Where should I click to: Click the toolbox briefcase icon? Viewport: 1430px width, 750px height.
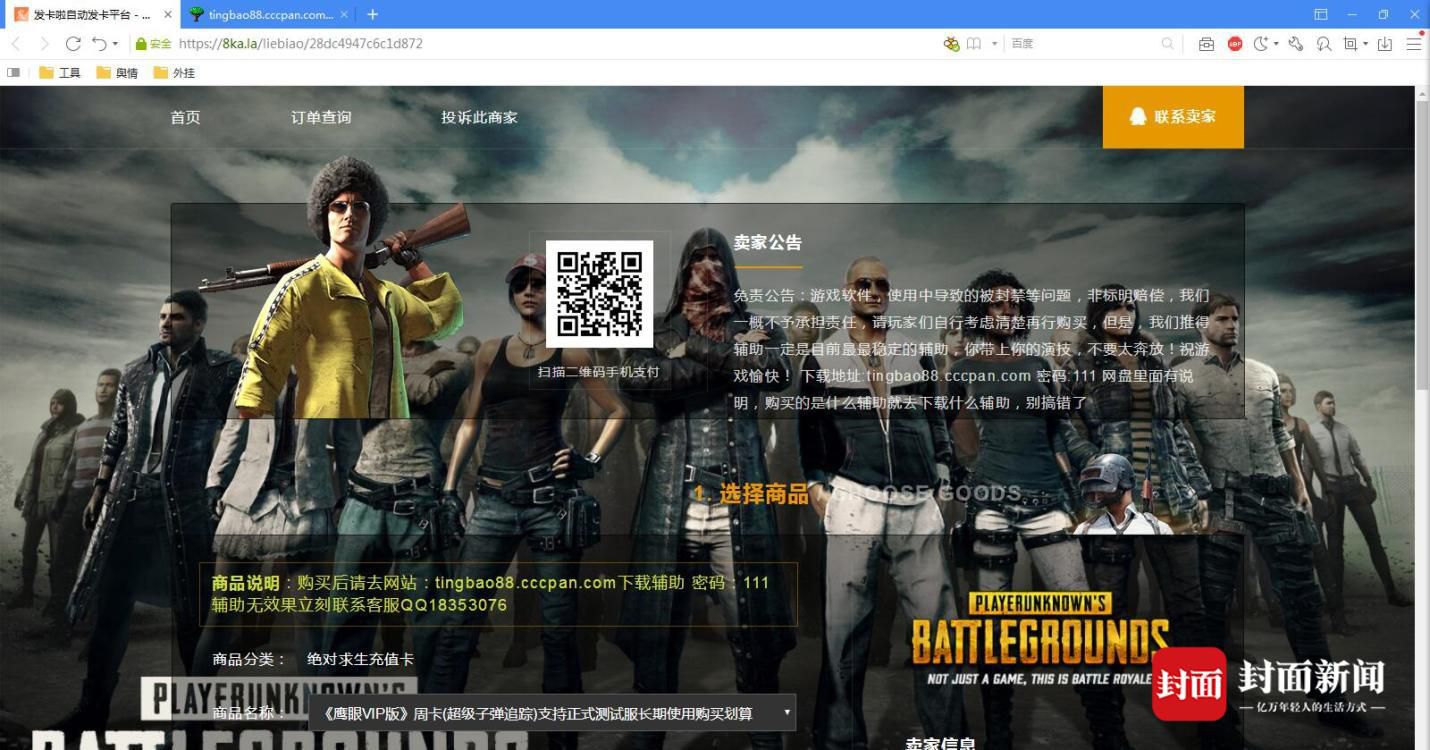1207,44
